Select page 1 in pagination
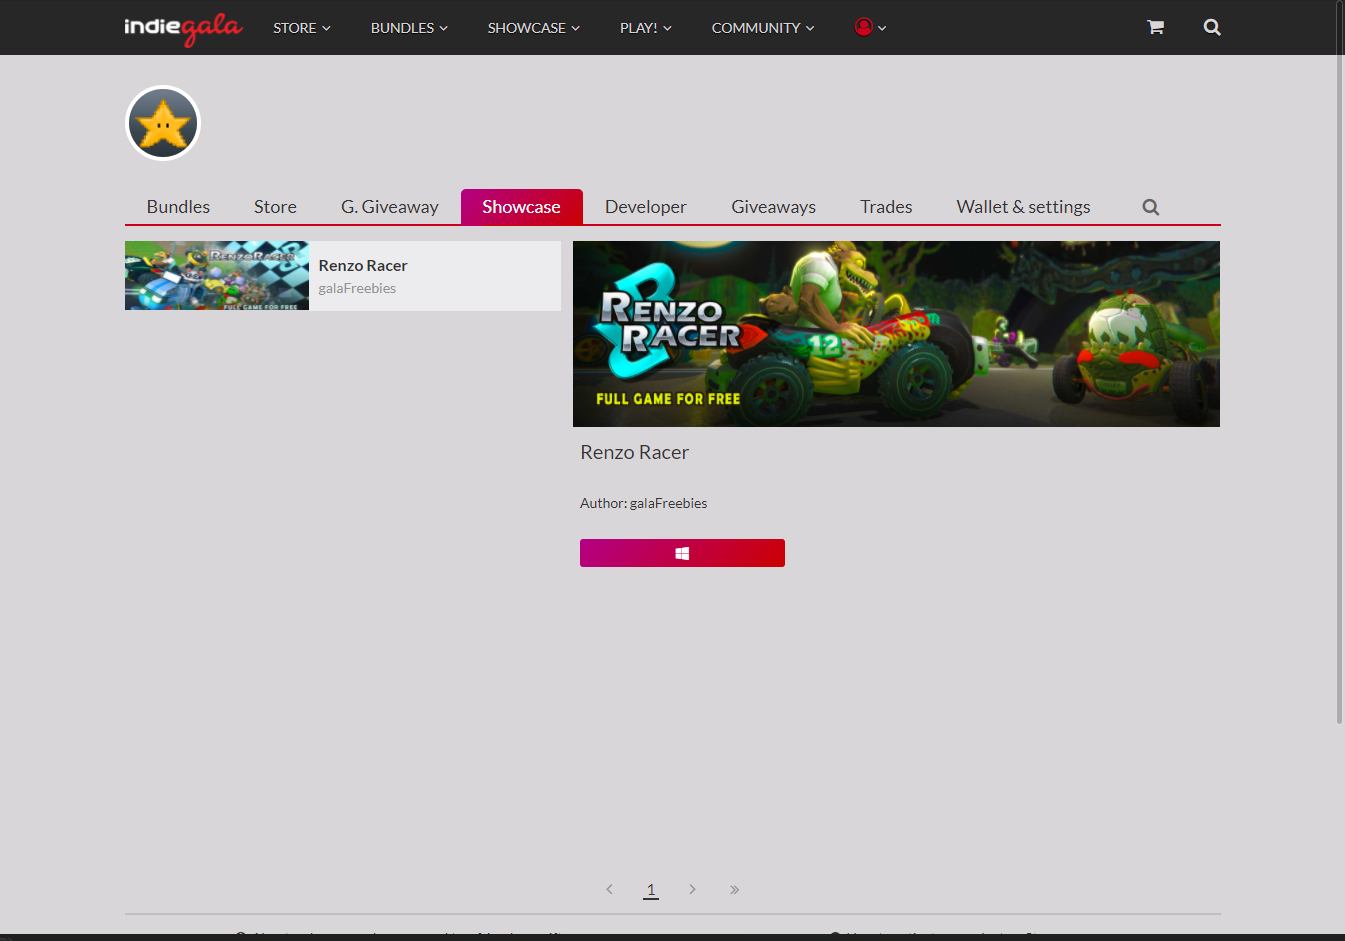 click(651, 889)
